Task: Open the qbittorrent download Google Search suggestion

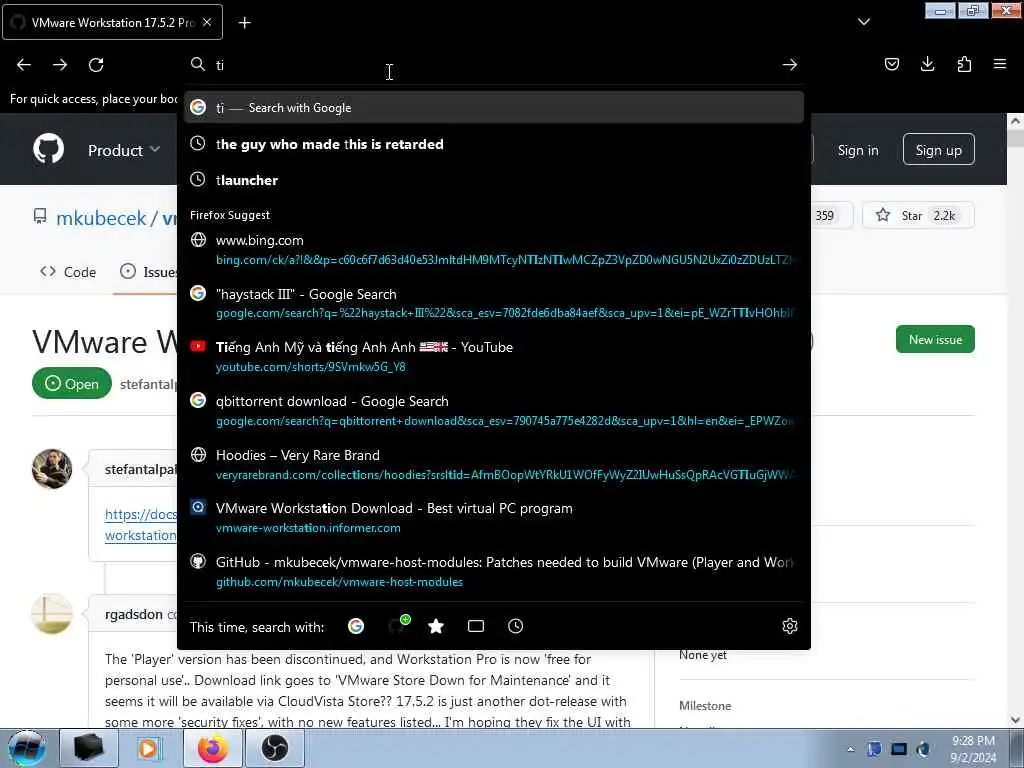Action: pos(494,411)
